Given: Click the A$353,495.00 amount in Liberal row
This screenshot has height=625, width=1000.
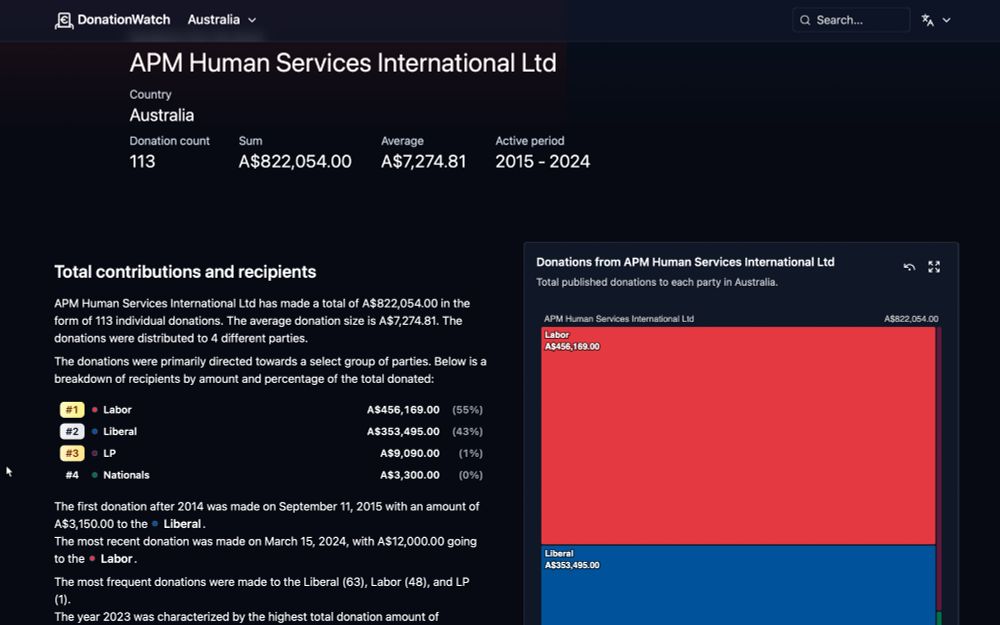Looking at the screenshot, I should pos(403,432).
